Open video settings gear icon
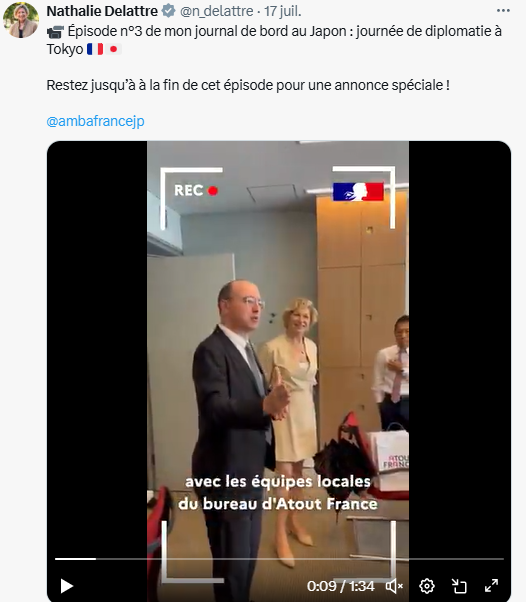Image resolution: width=526 pixels, height=602 pixels. tap(427, 586)
